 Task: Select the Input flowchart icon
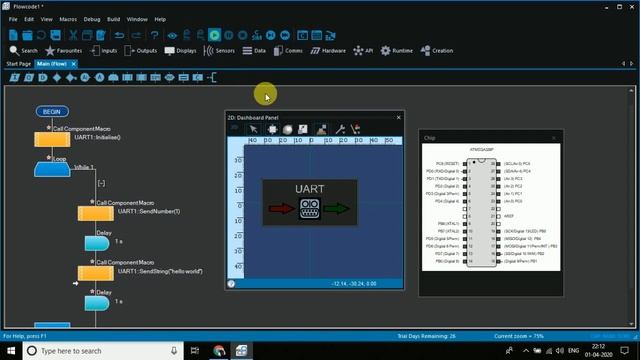(x=15, y=78)
